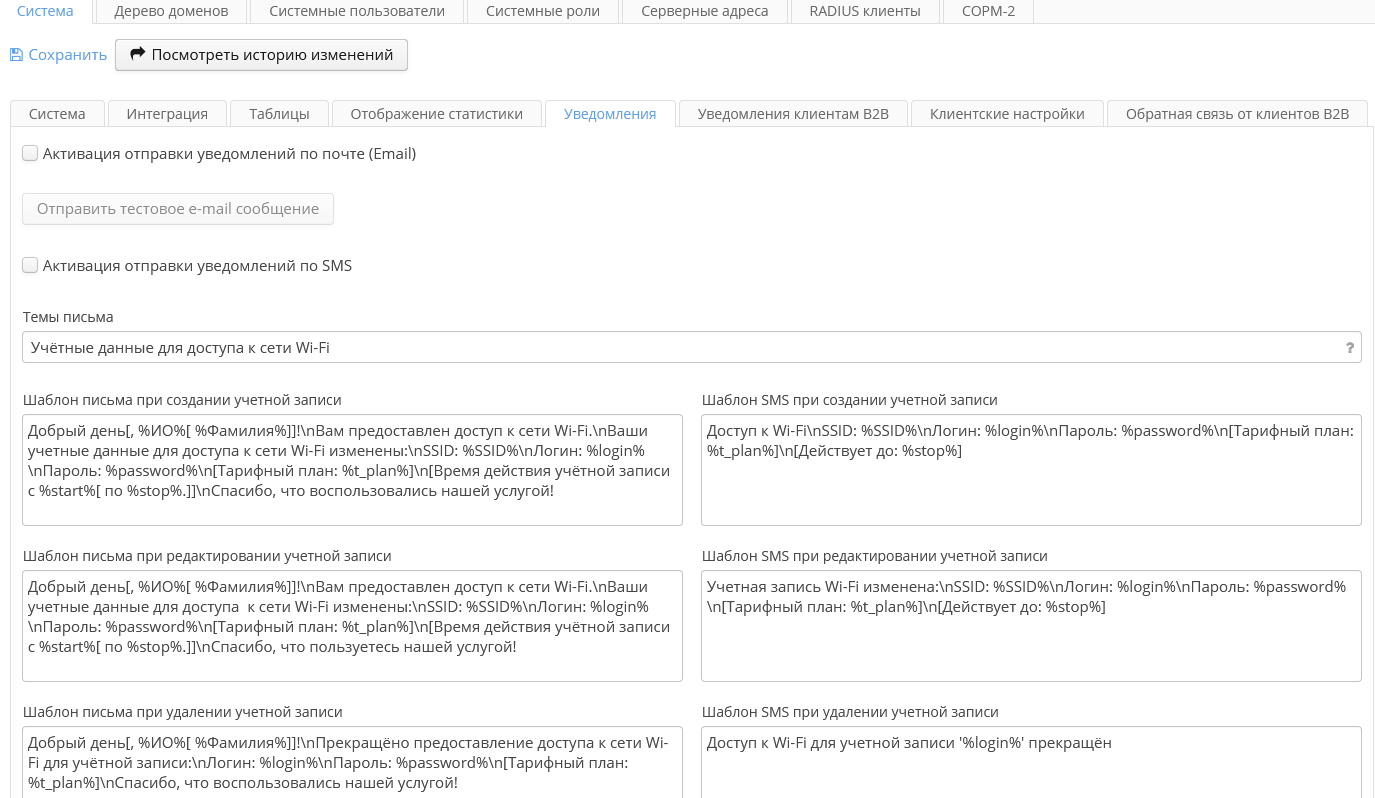This screenshot has width=1375, height=798.
Task: Click the Темы письма input field
Action: tap(680, 348)
